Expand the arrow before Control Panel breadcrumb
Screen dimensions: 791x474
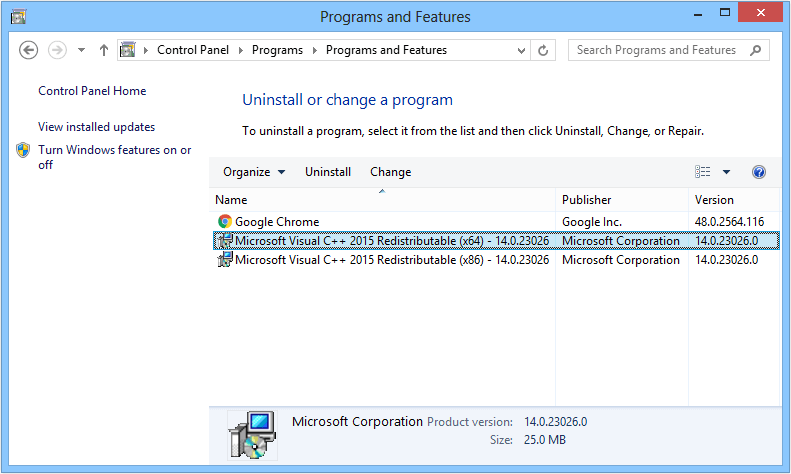146,50
